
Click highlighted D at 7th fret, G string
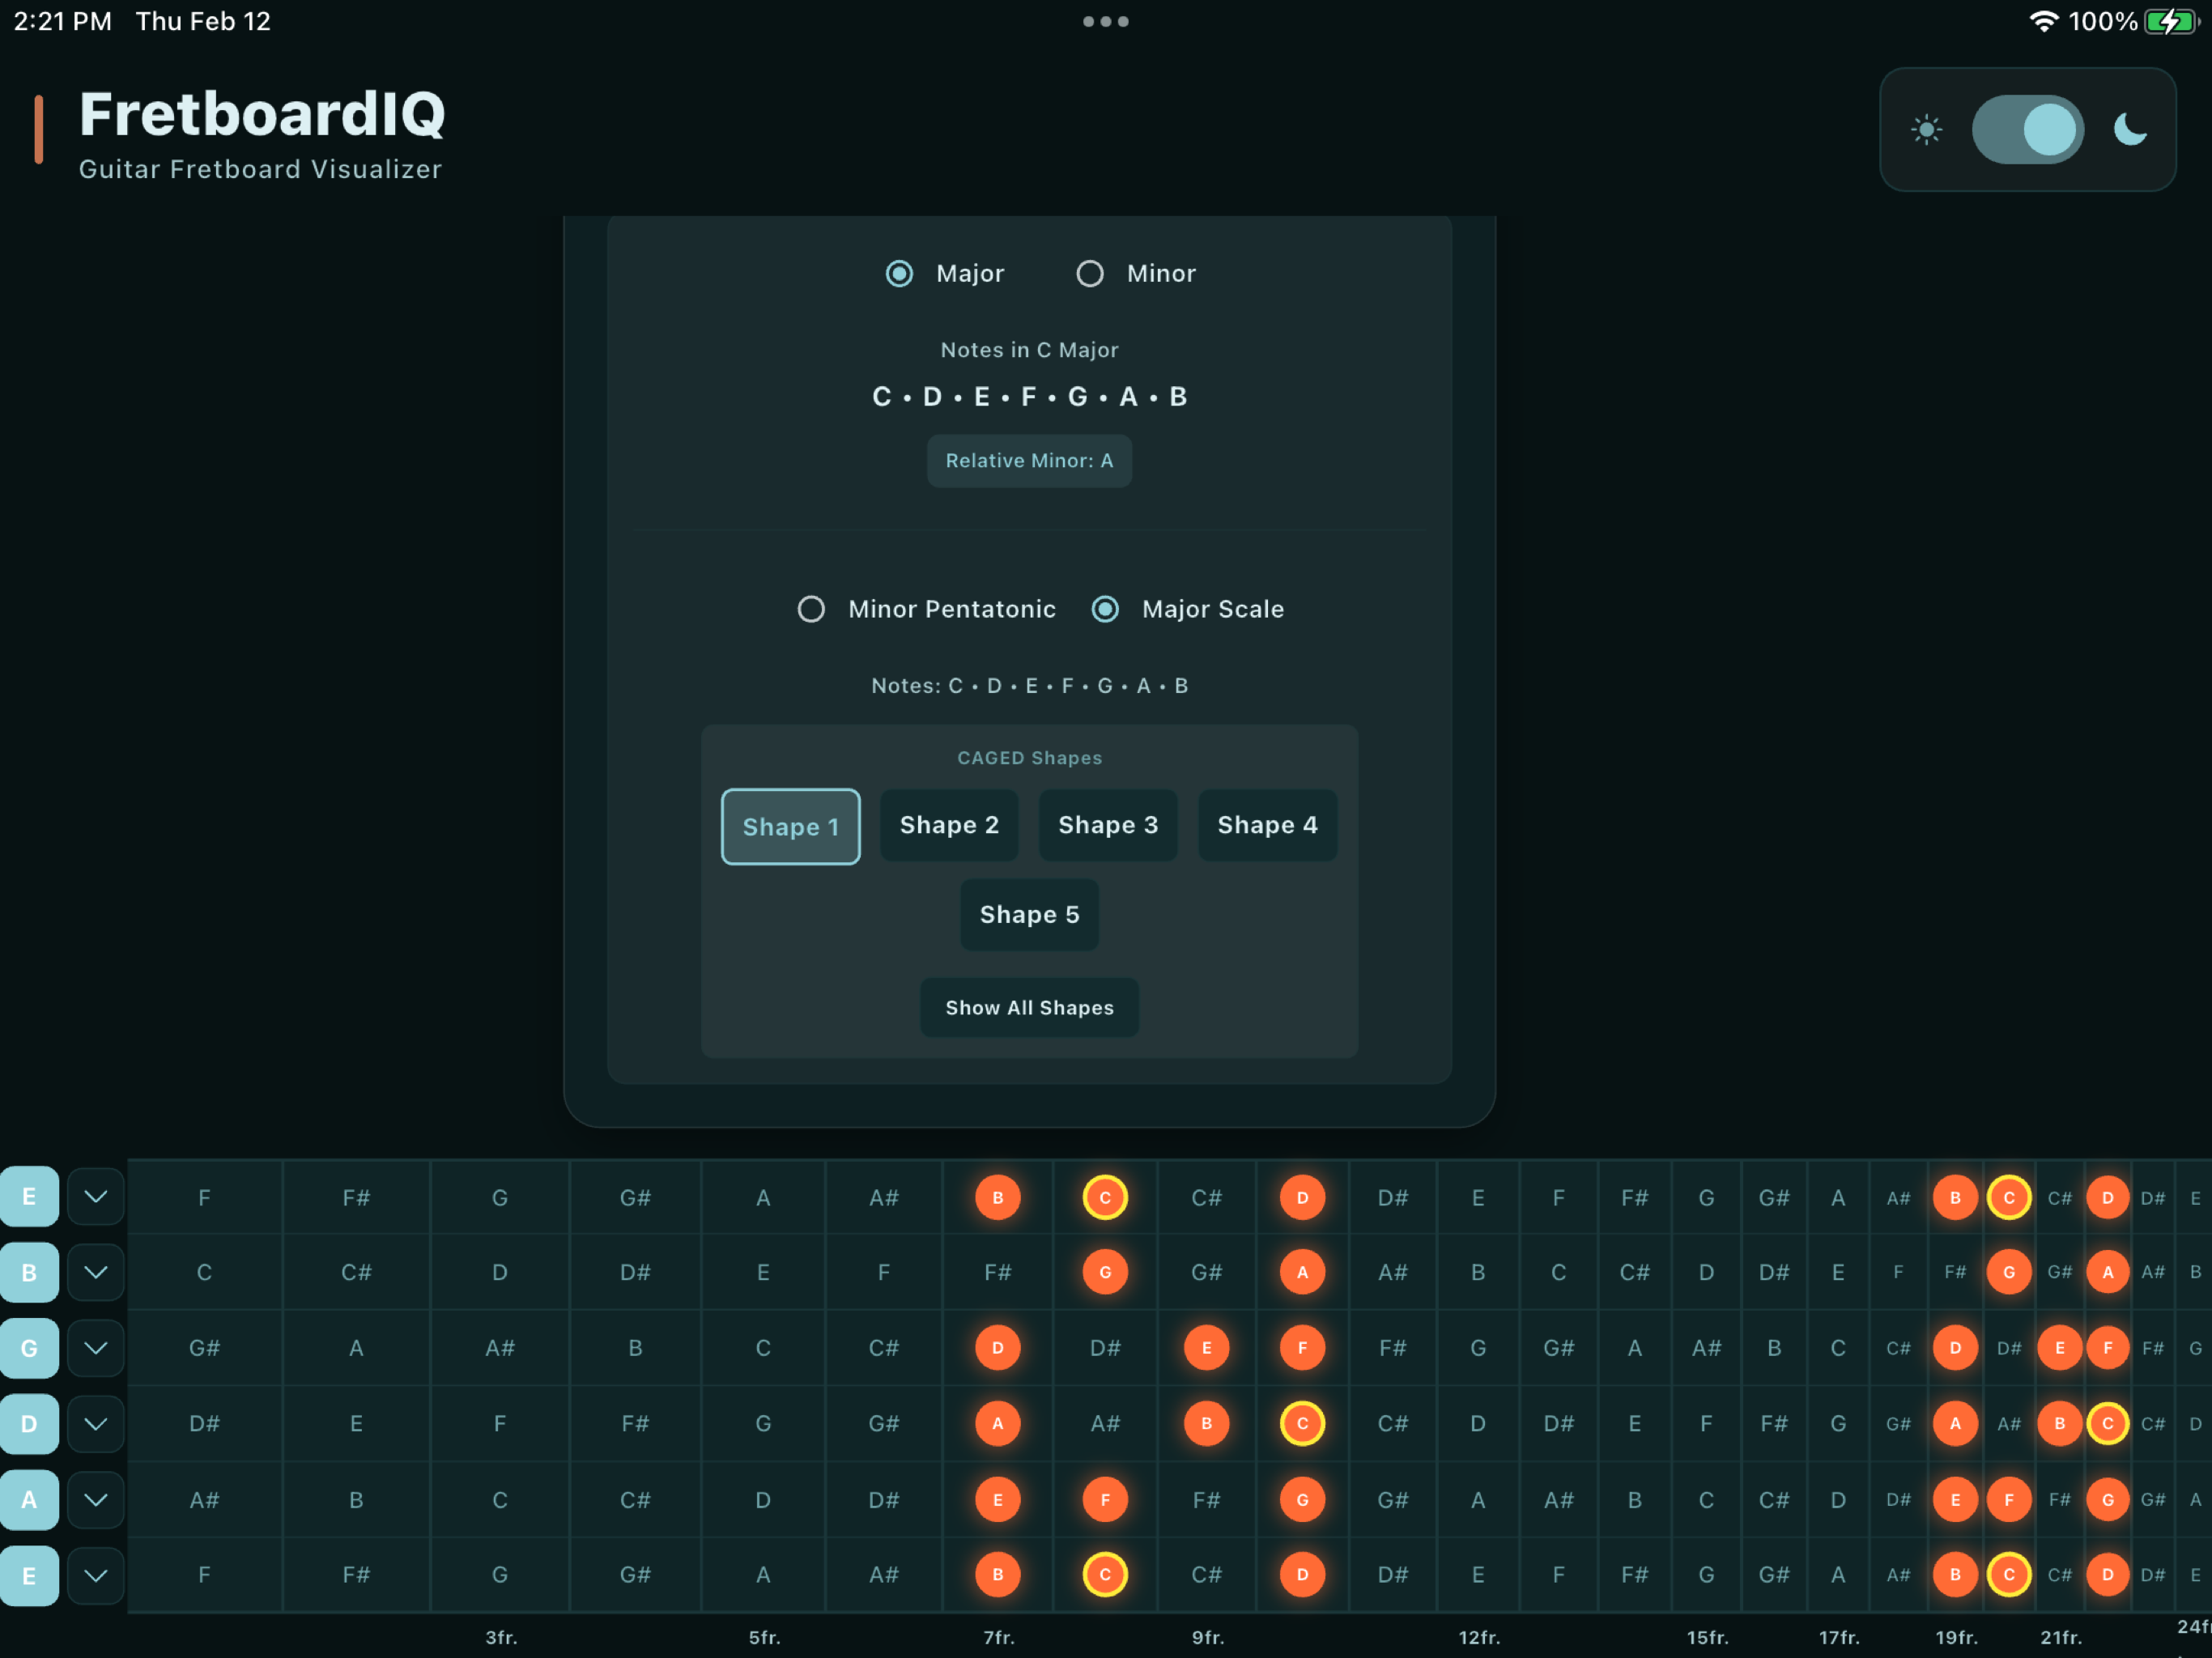(x=997, y=1348)
